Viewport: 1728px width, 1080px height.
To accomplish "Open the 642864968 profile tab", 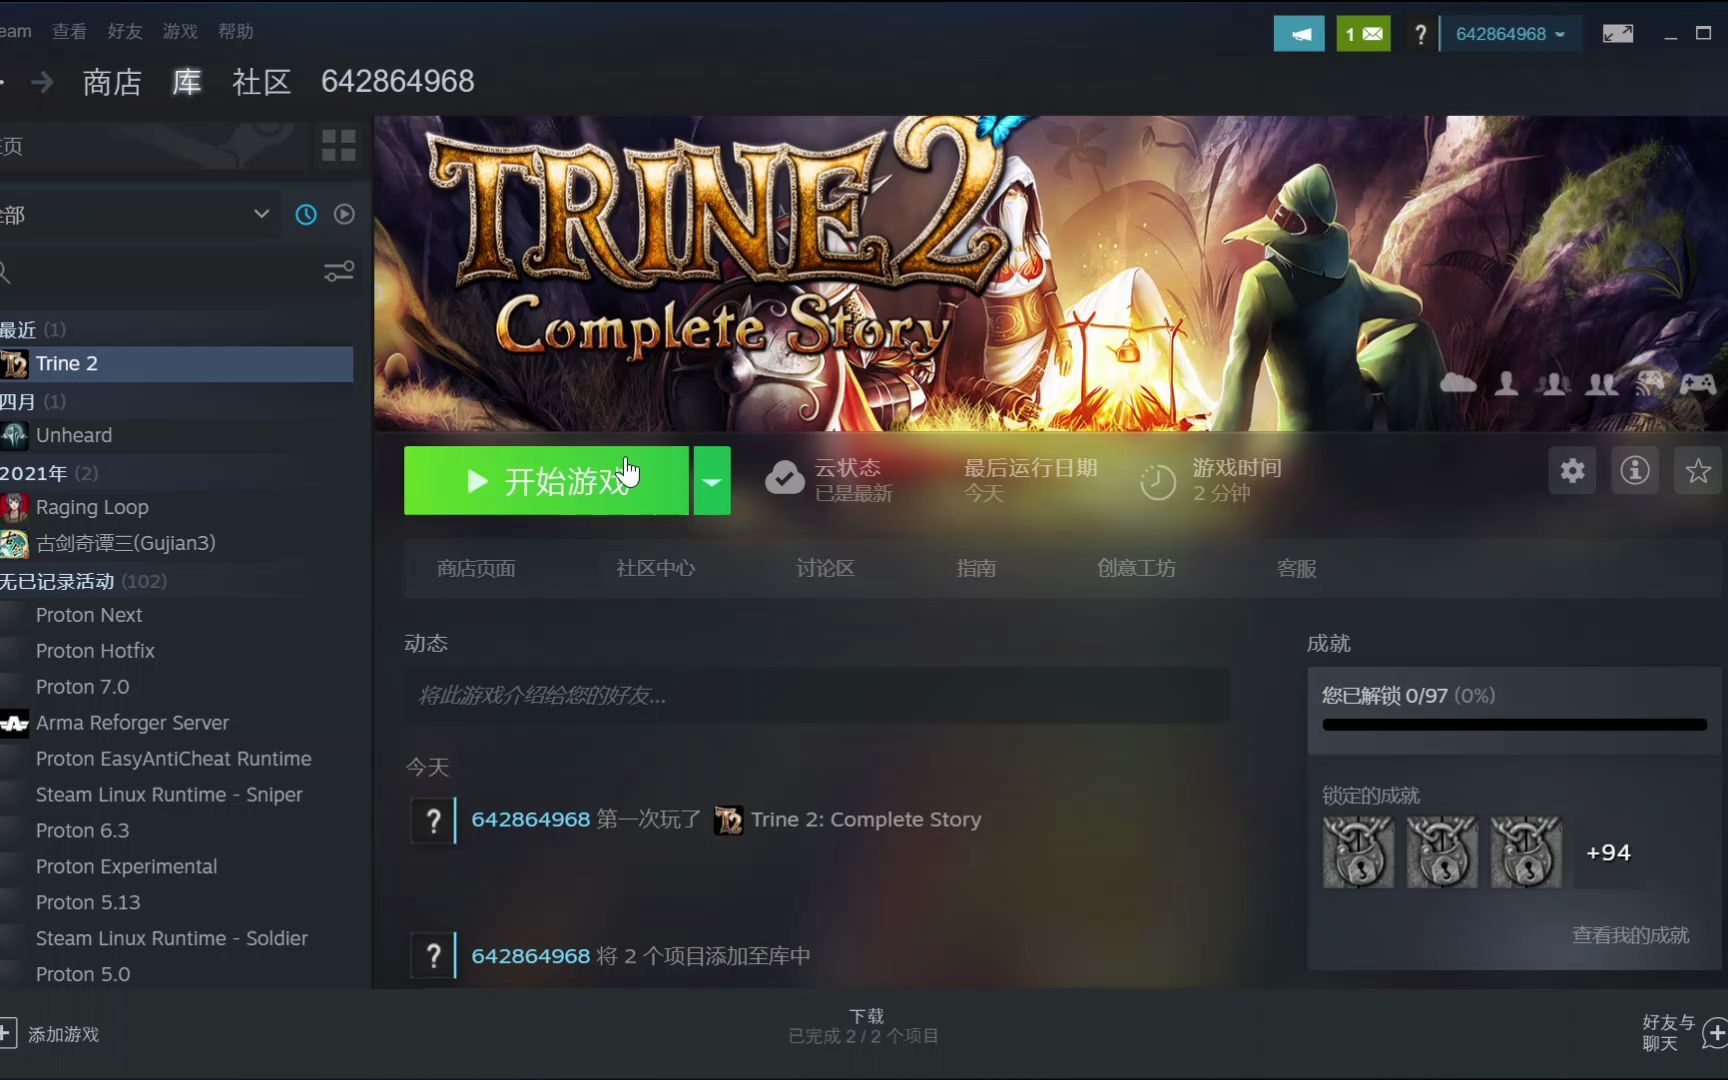I will [397, 82].
